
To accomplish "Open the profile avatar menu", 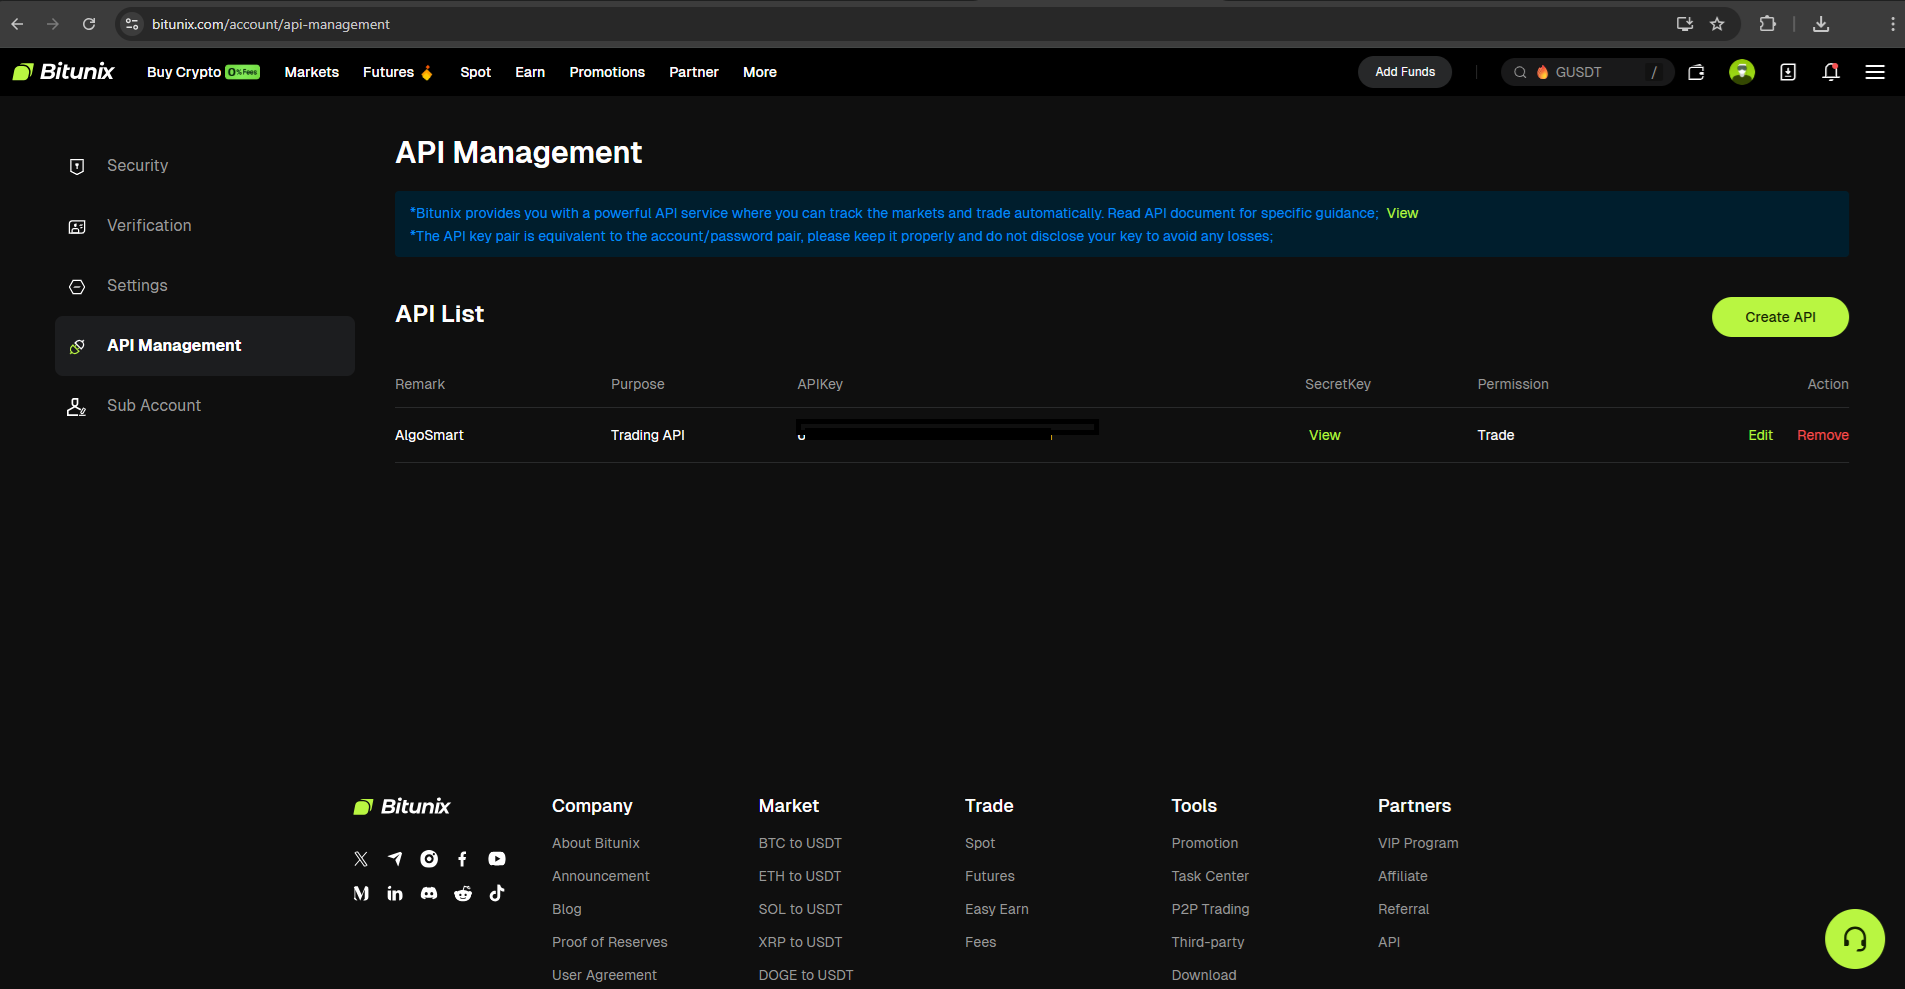I will [x=1741, y=72].
